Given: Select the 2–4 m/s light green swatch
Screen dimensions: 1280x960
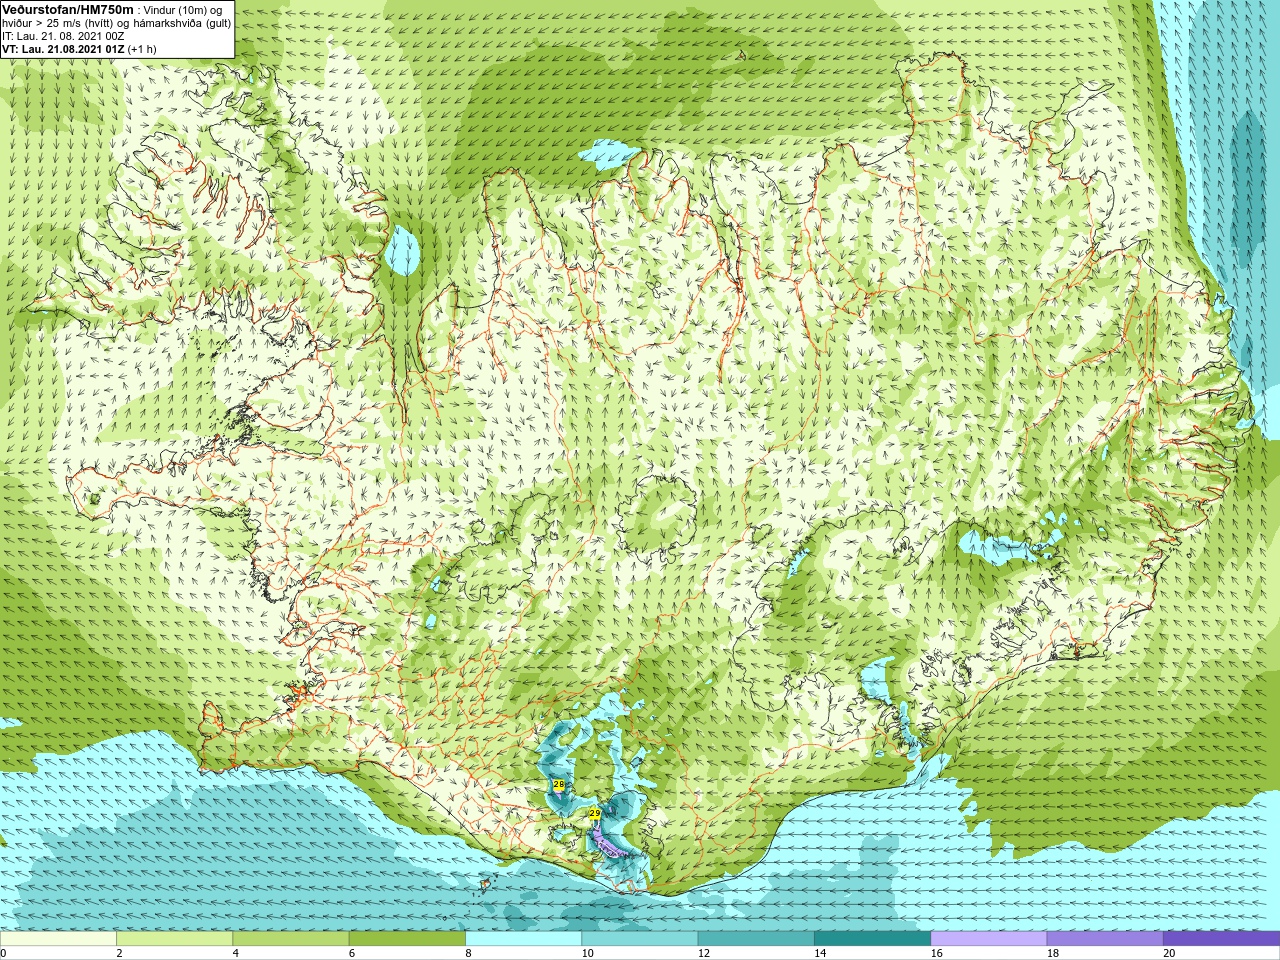Looking at the screenshot, I should click(174, 939).
